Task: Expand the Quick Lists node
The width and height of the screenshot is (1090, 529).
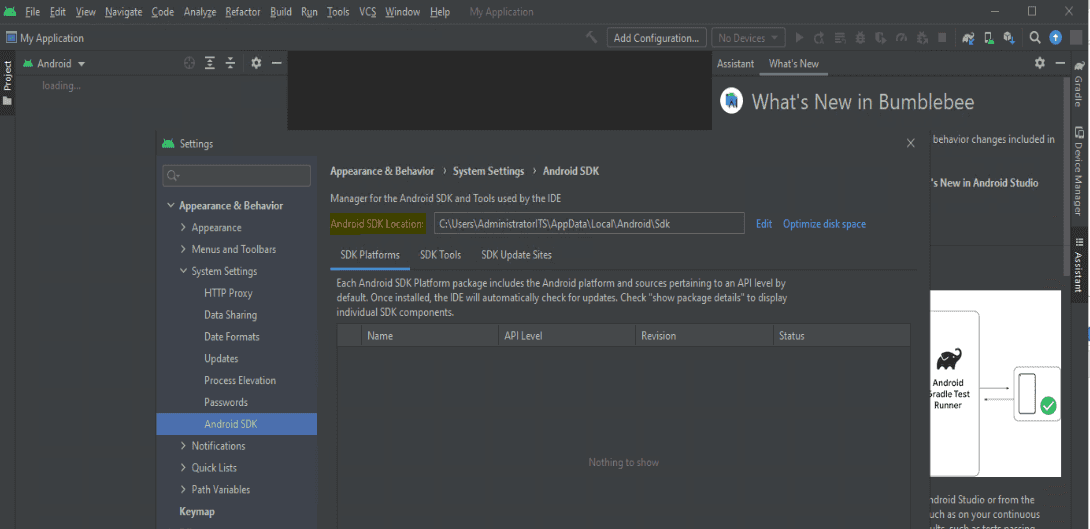Action: (x=184, y=468)
